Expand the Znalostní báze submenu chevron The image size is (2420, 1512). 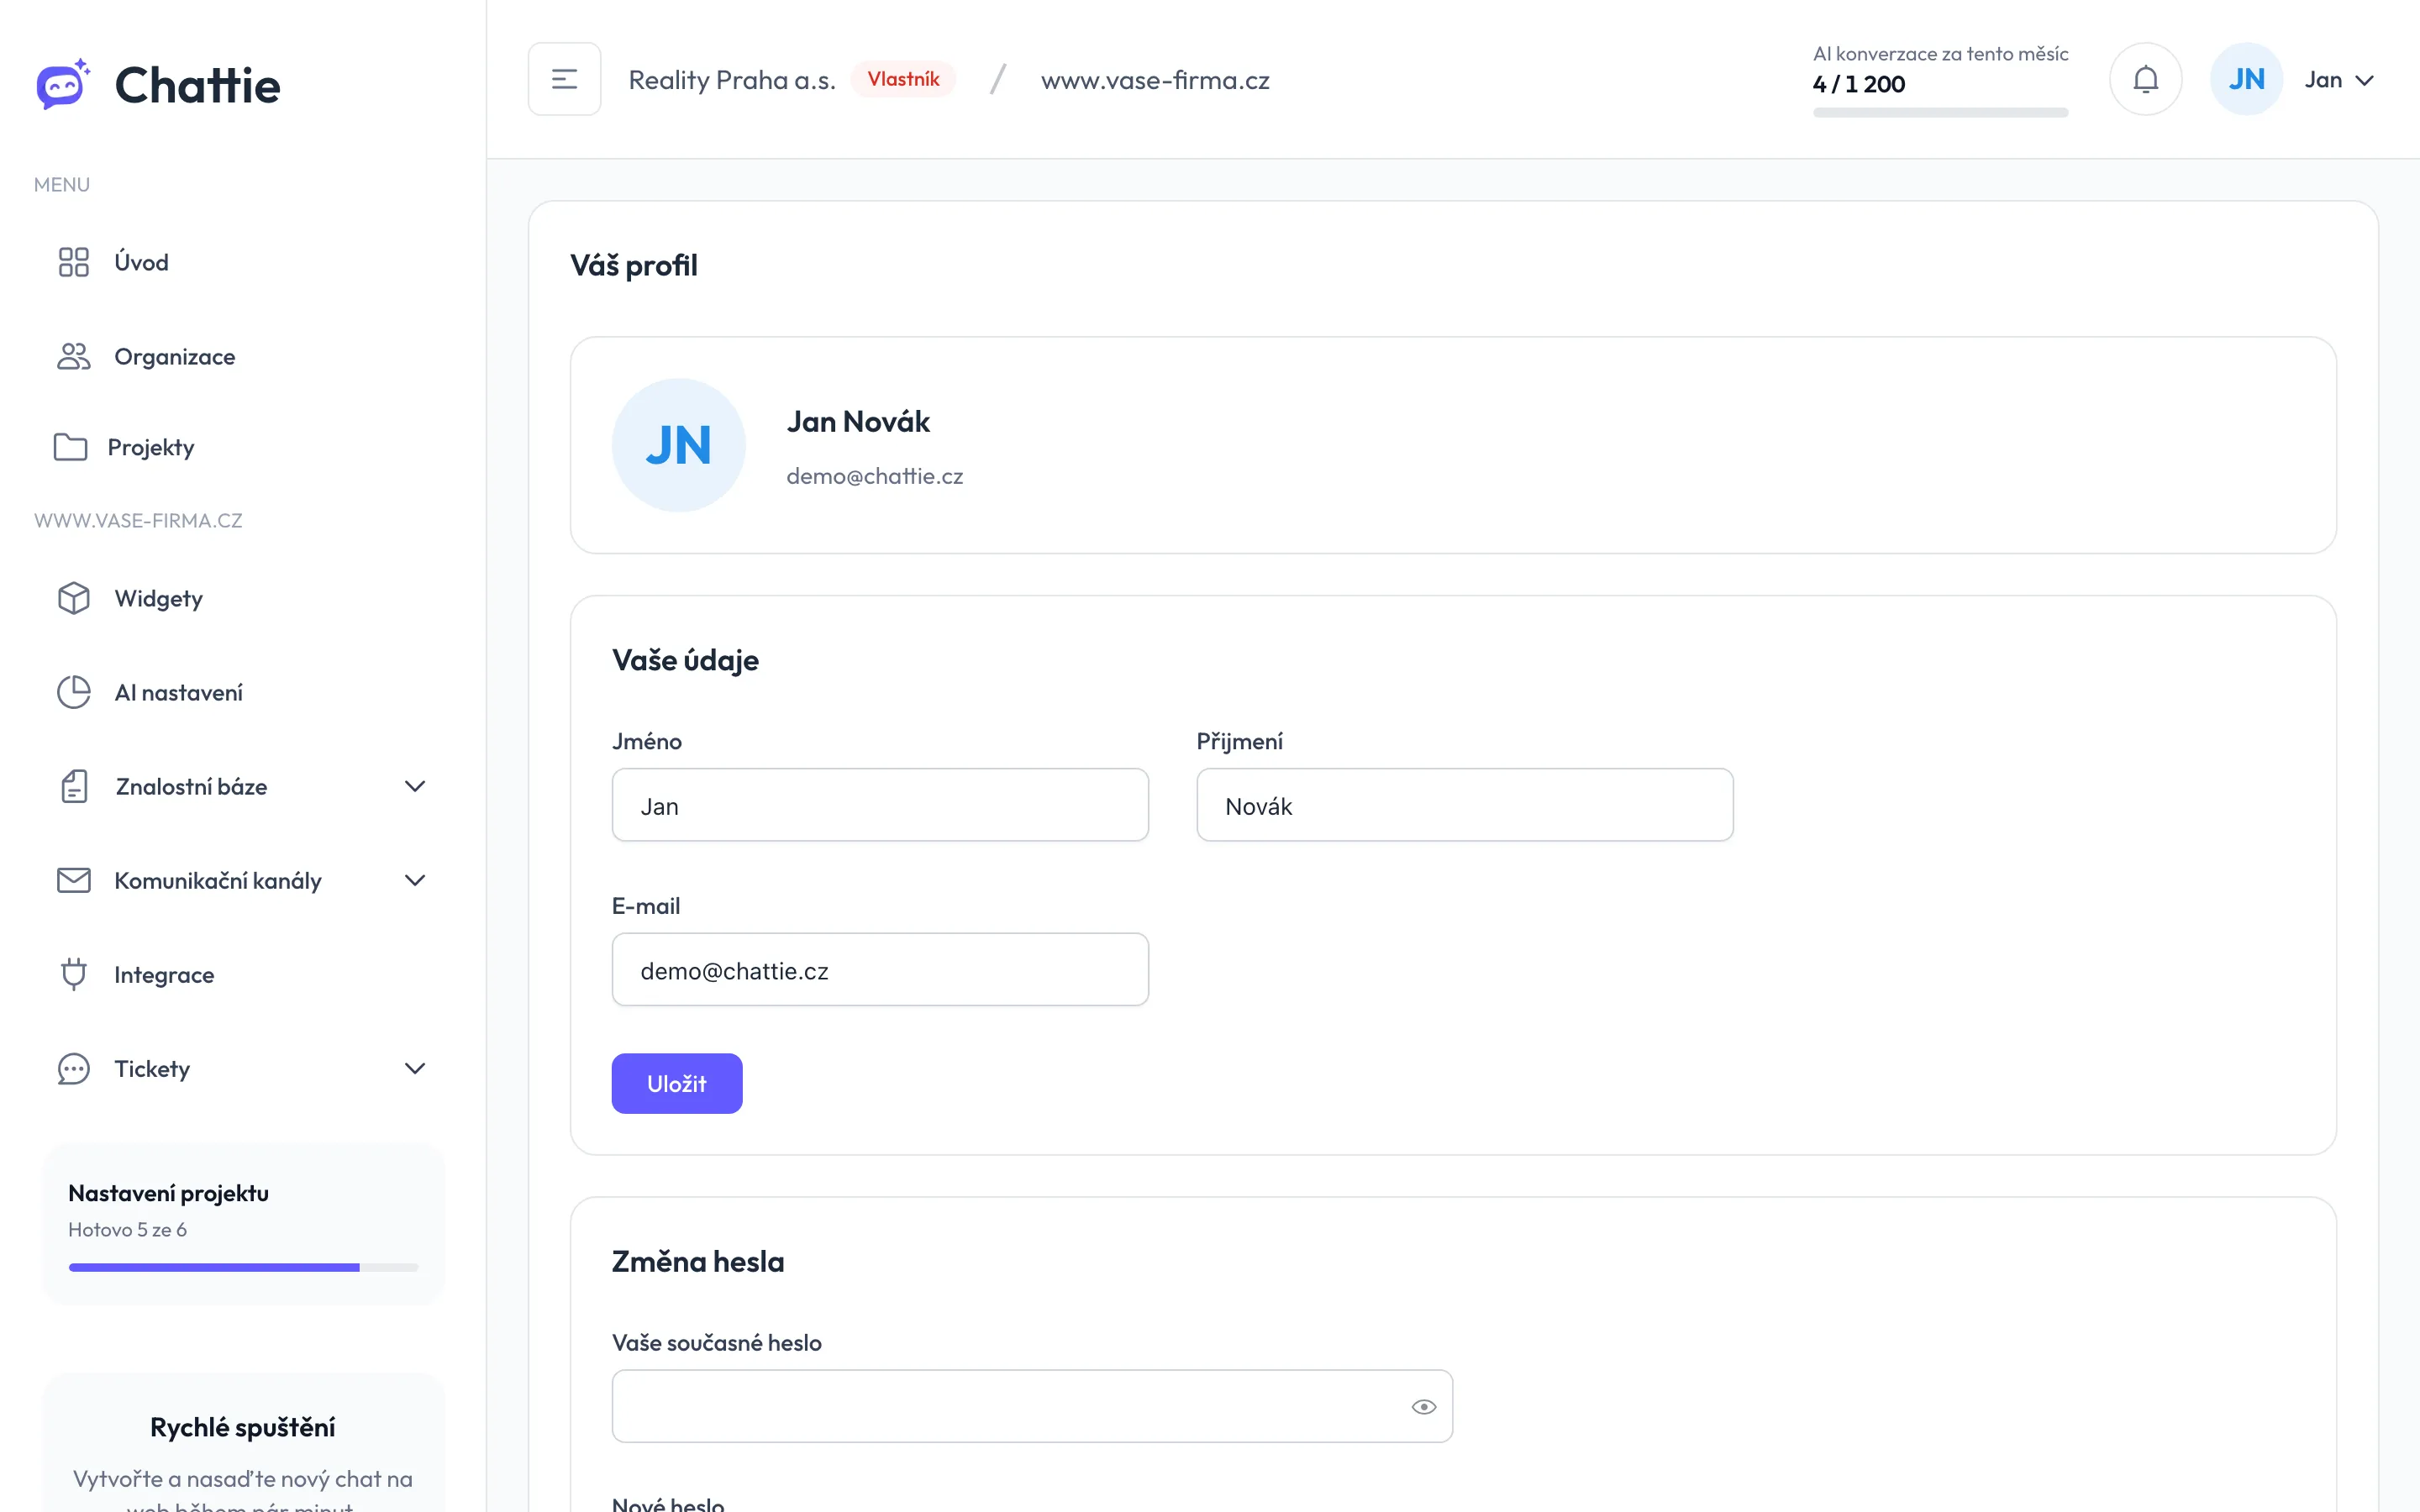point(415,786)
